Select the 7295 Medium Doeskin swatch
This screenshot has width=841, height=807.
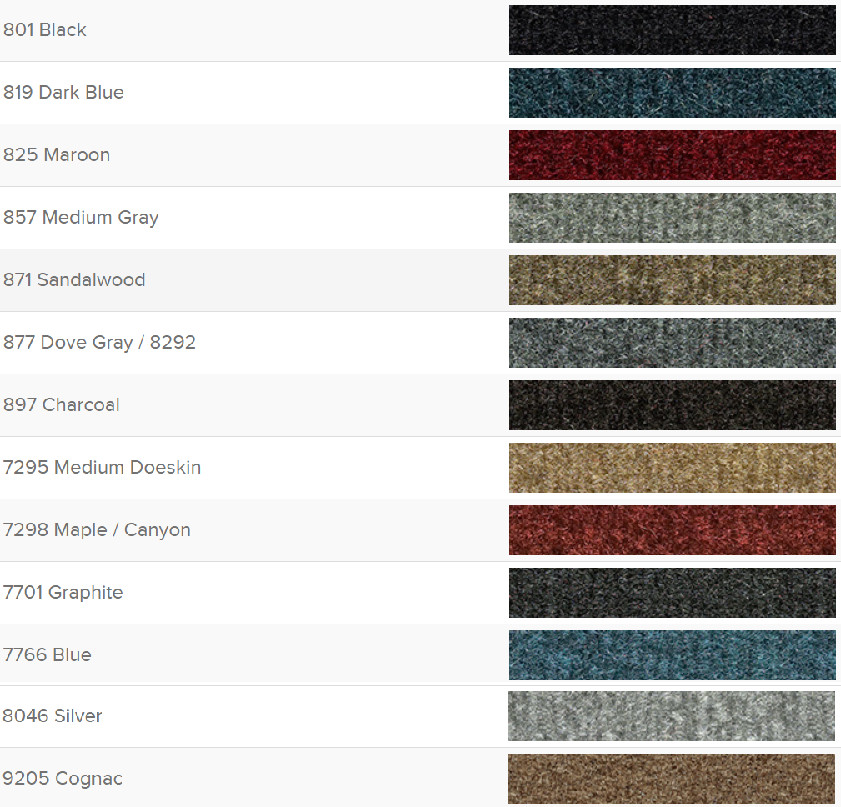coord(672,468)
